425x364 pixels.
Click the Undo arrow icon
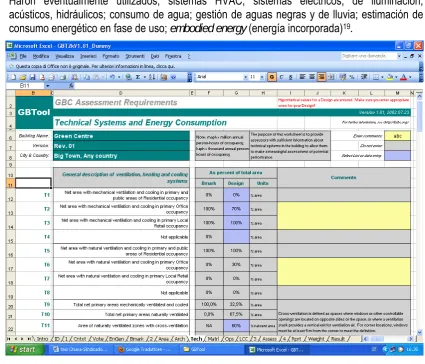coord(112,77)
